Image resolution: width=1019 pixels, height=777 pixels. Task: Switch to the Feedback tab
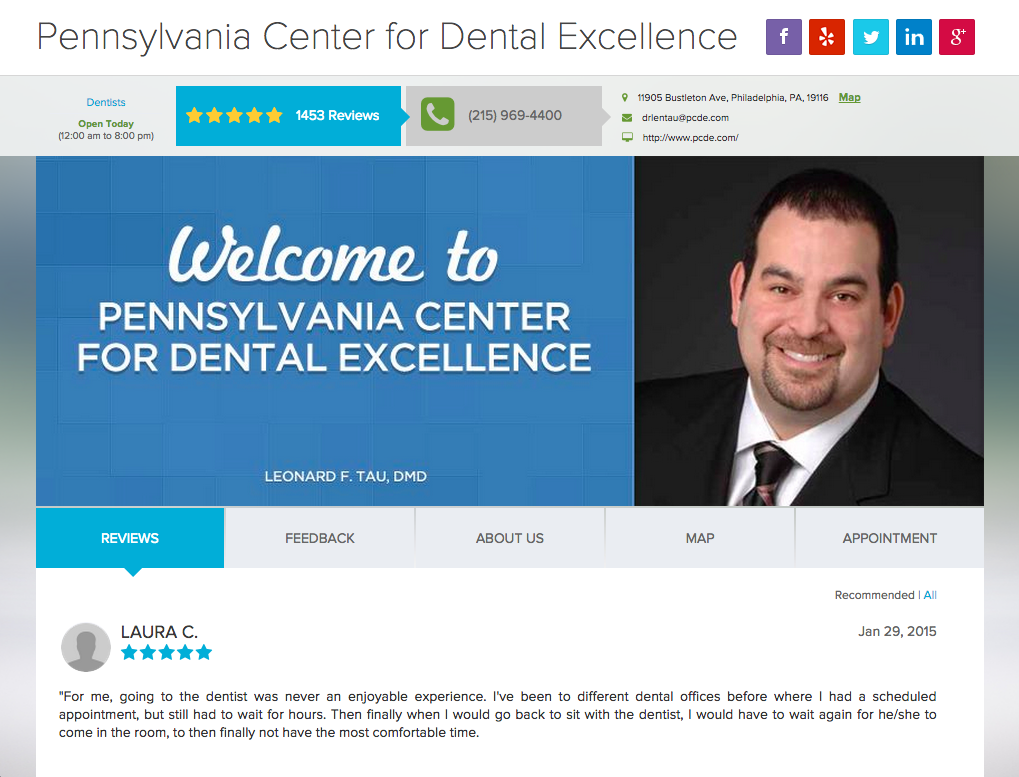point(320,538)
